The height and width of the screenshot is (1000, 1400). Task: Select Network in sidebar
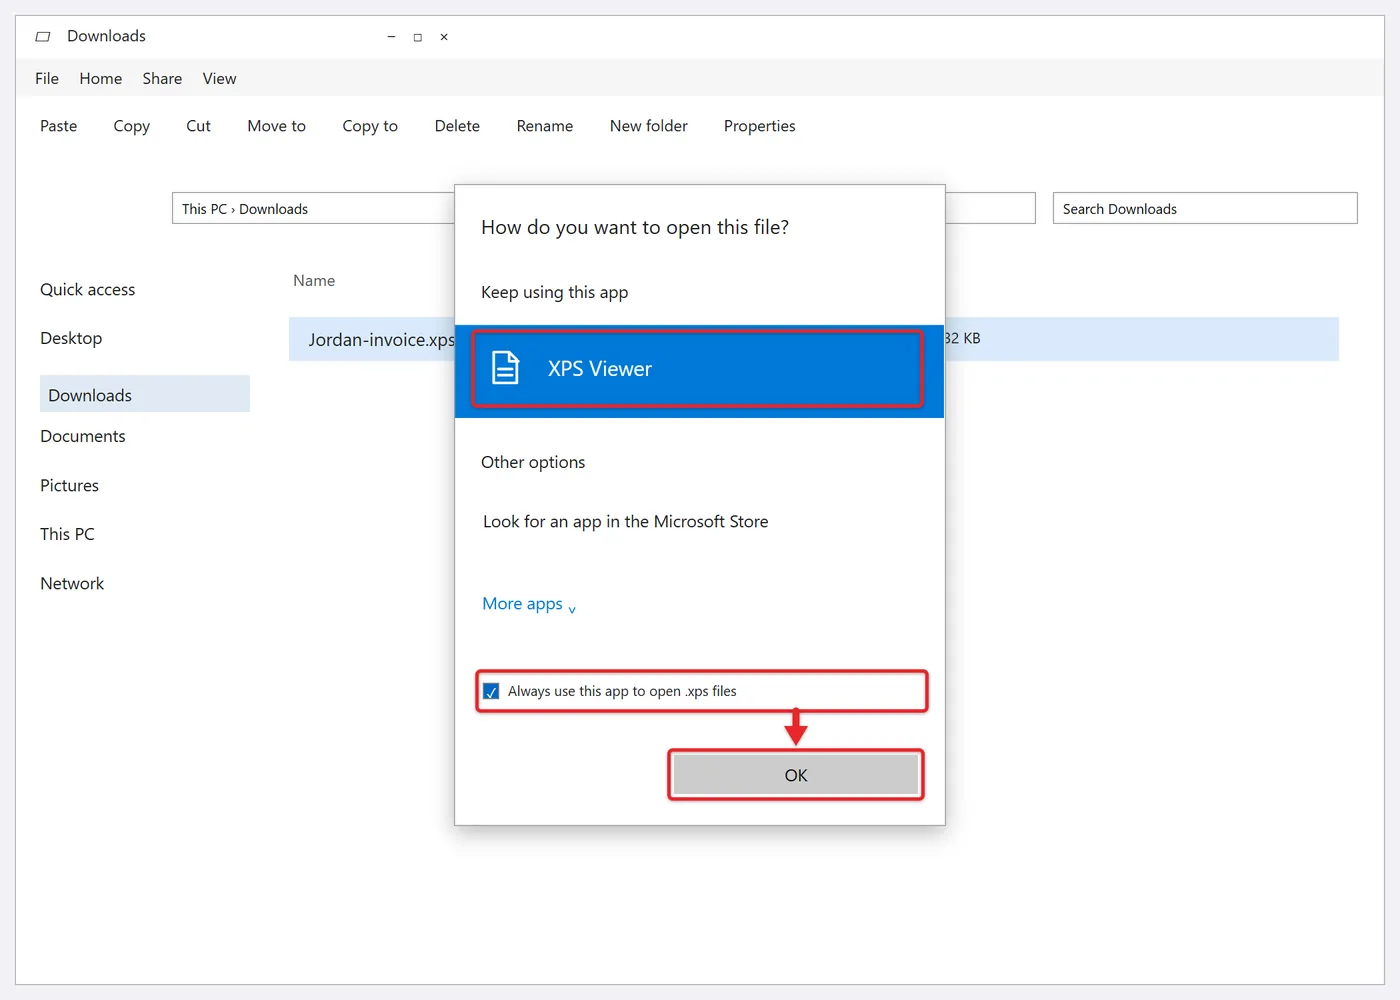pyautogui.click(x=72, y=583)
